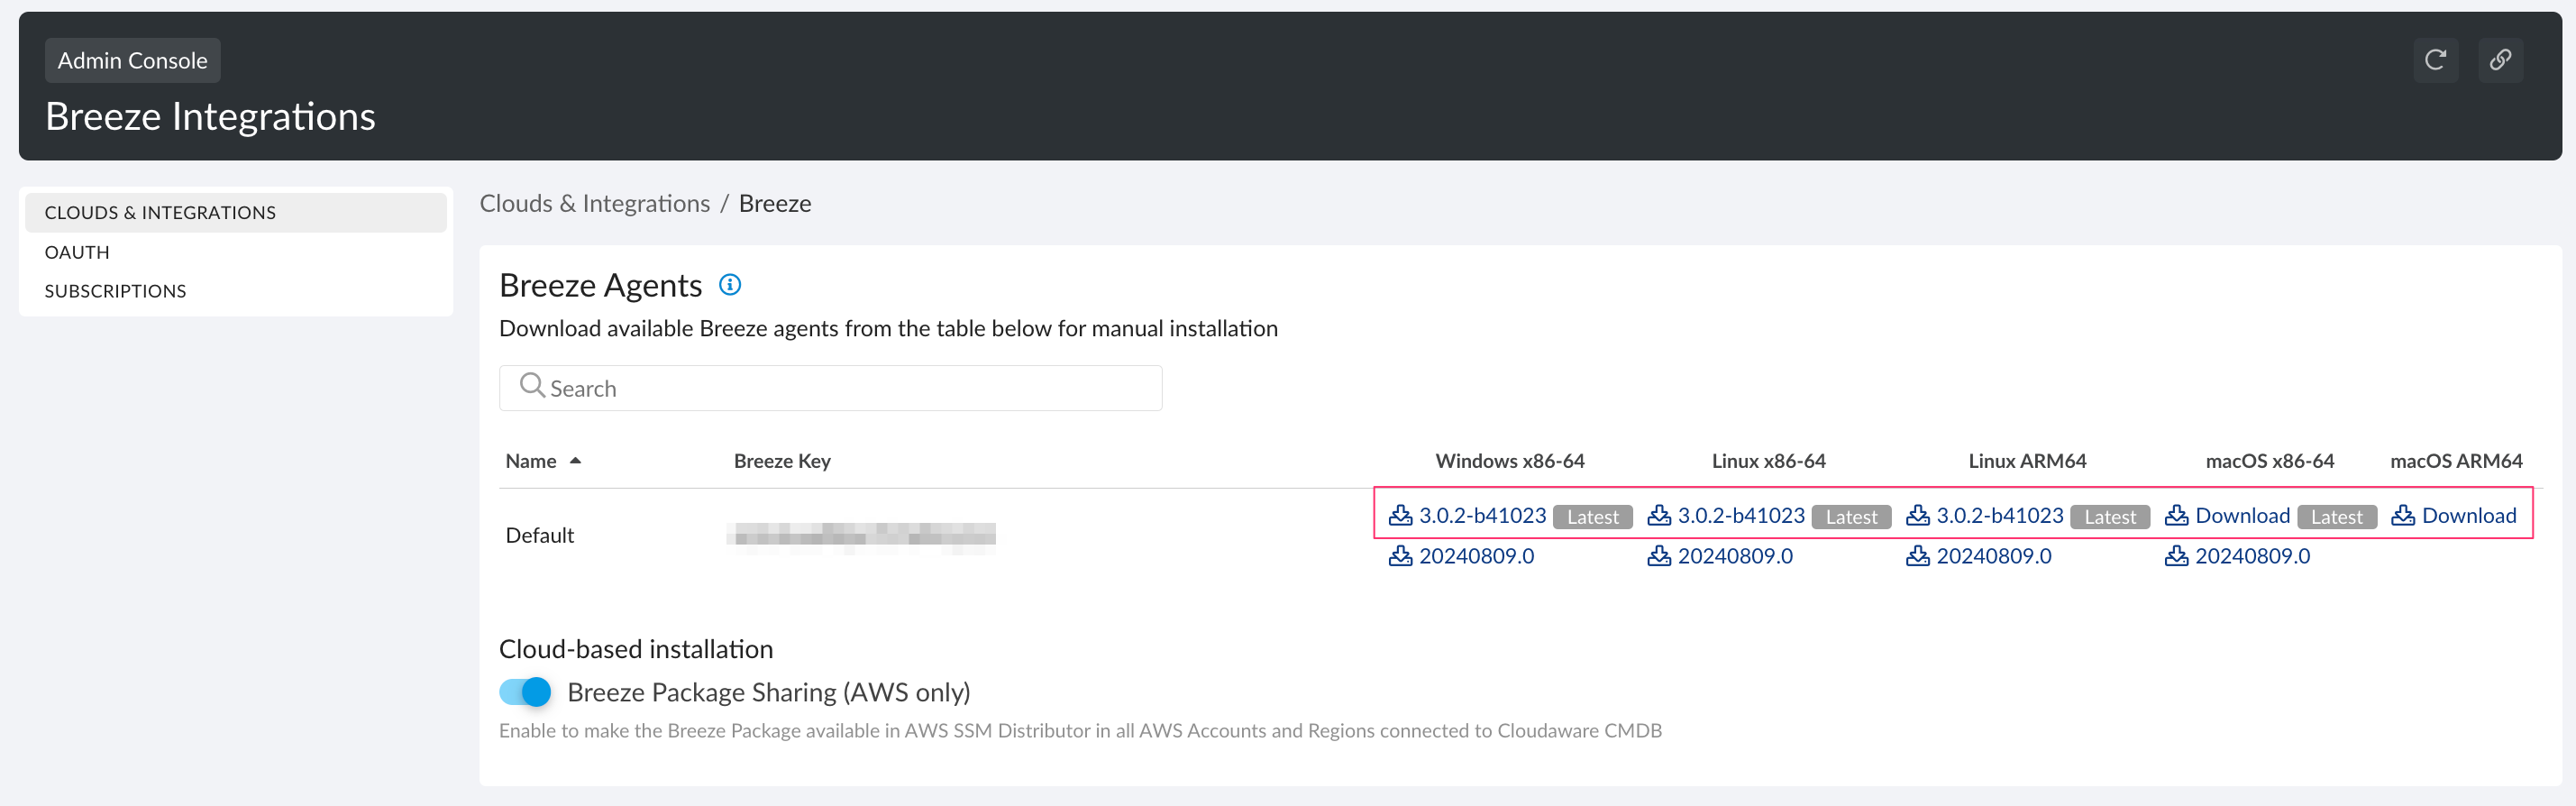Viewport: 2576px width, 806px height.
Task: Click Clouds & Integrations breadcrumb link
Action: point(595,204)
